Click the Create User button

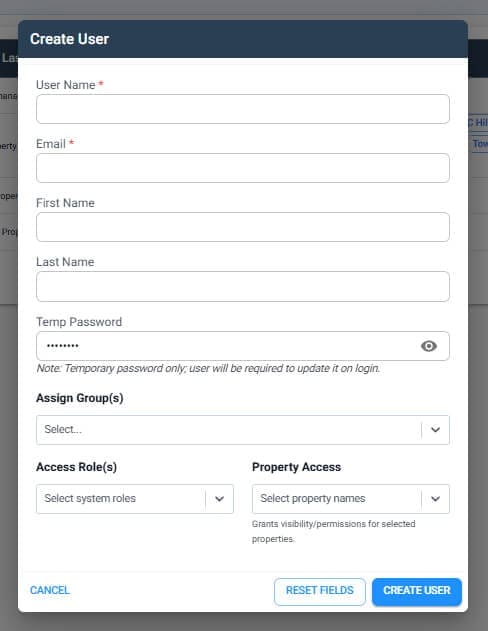click(x=417, y=592)
